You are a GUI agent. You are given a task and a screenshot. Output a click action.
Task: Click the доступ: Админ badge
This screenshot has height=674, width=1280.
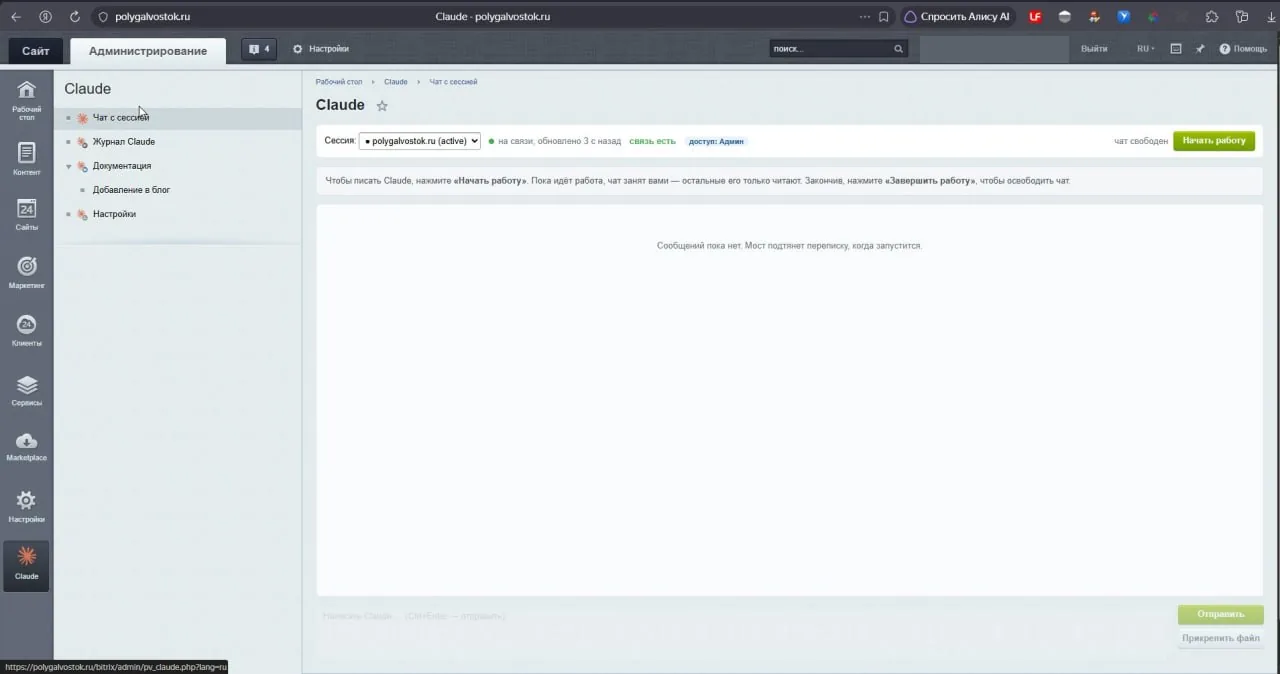point(716,142)
